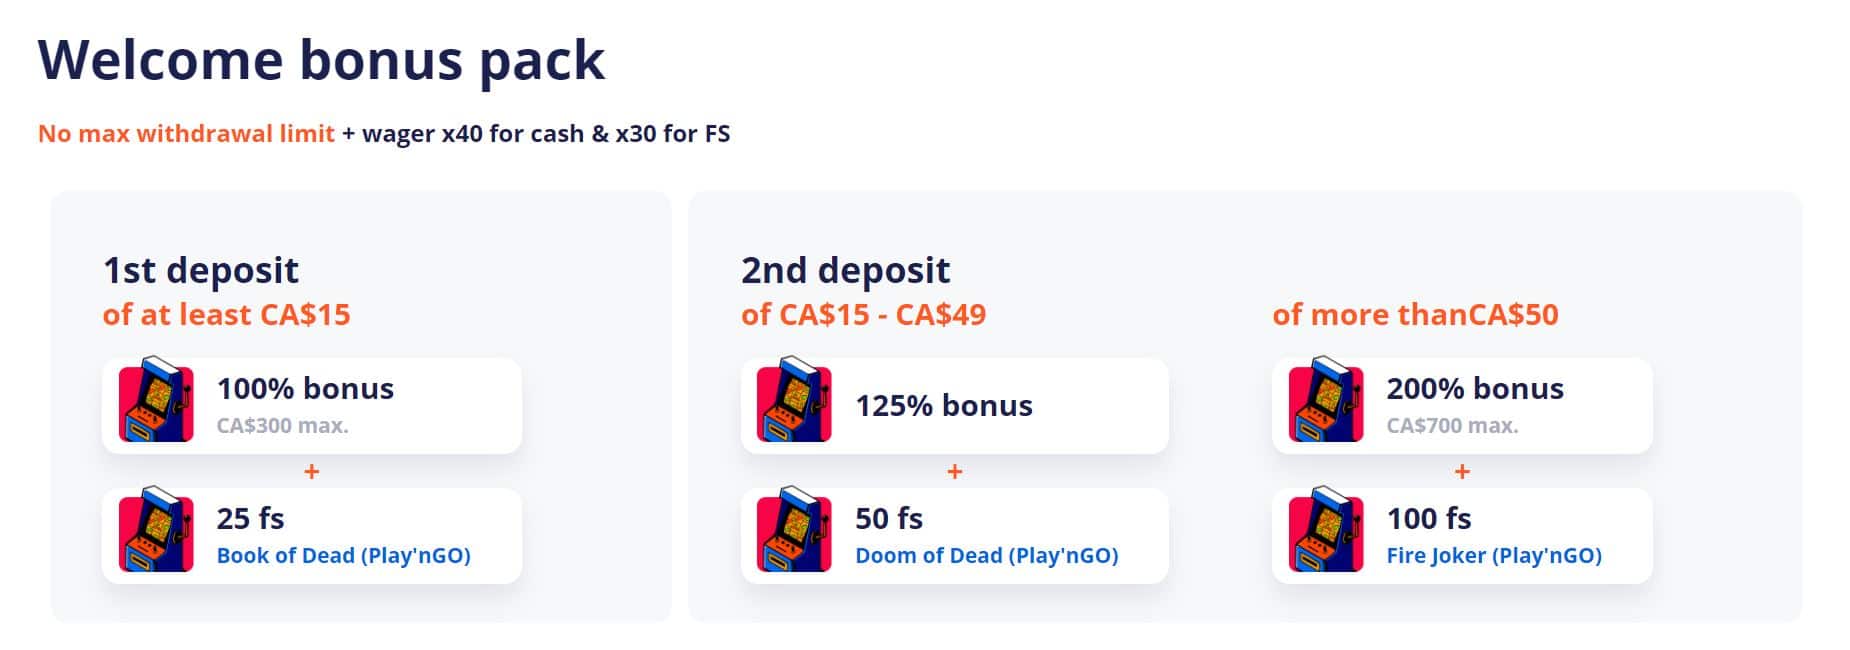Select the 100% bonus card title
1850x650 pixels.
point(305,388)
